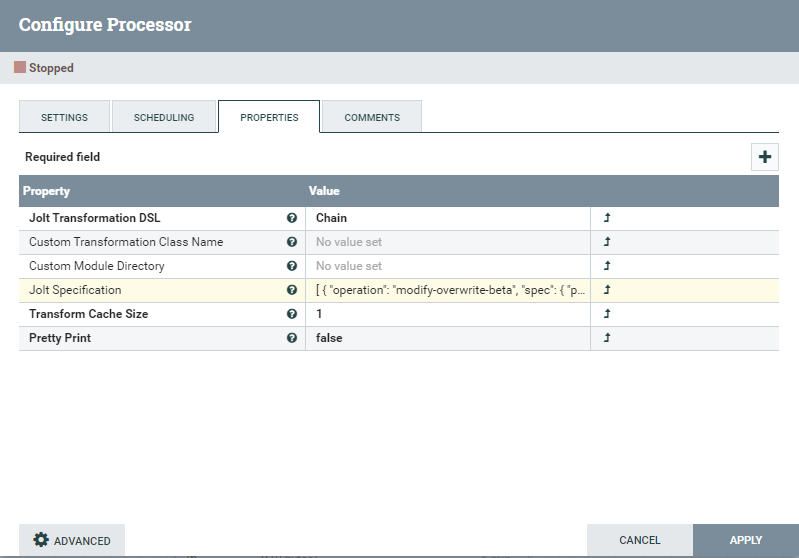Cancel the processor configuration
799x558 pixels.
pos(640,540)
